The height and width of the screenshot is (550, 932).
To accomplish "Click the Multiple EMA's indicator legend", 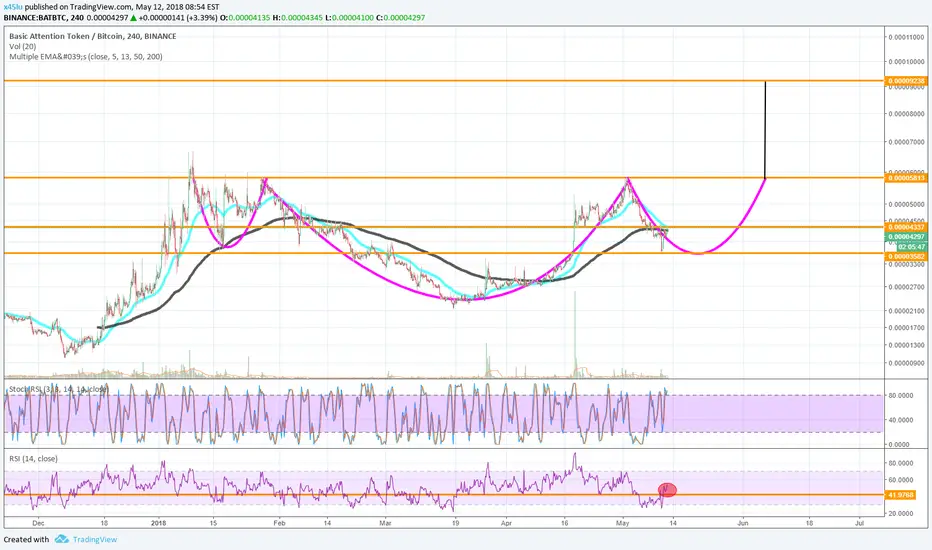I will (86, 56).
